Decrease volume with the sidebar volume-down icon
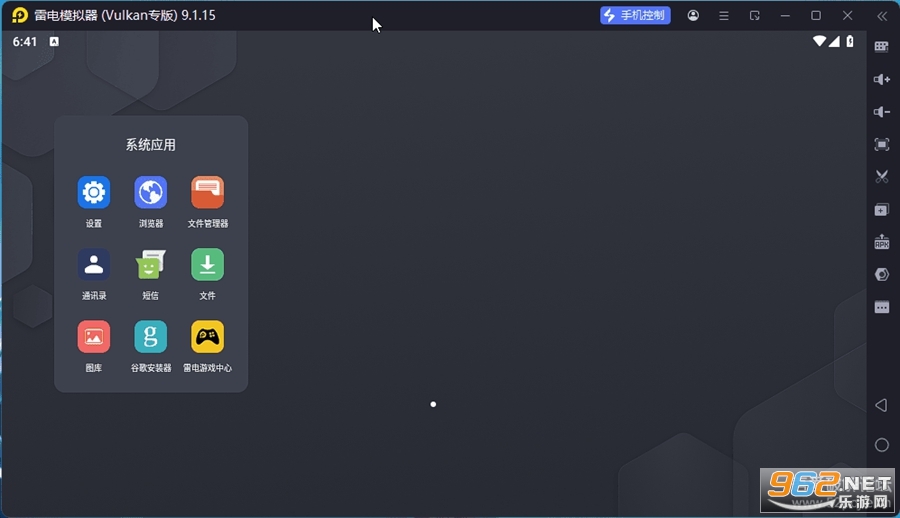Image resolution: width=900 pixels, height=518 pixels. tap(882, 112)
